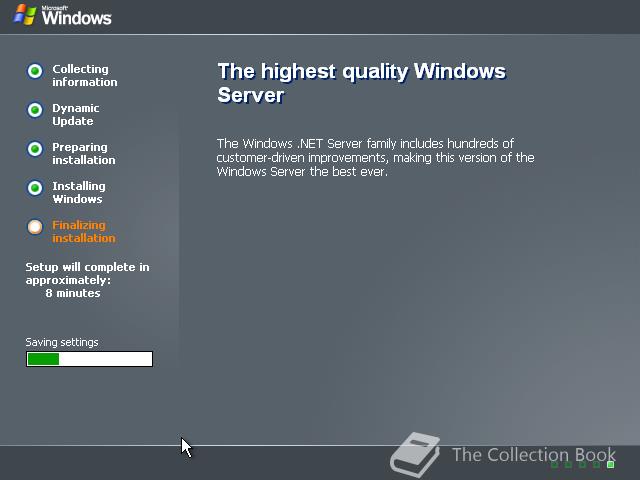The height and width of the screenshot is (480, 640).
Task: Click The highest quality Windows Server heading
Action: [362, 83]
